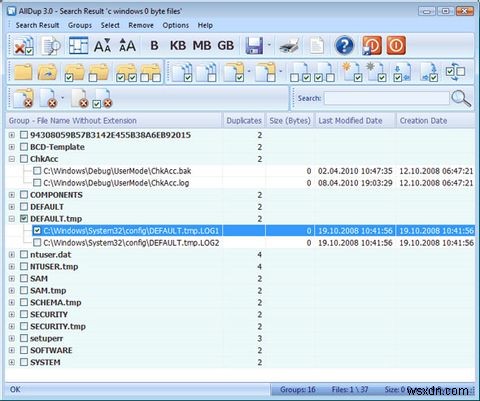Open the Groups menu
The width and height of the screenshot is (480, 401).
tap(80, 25)
